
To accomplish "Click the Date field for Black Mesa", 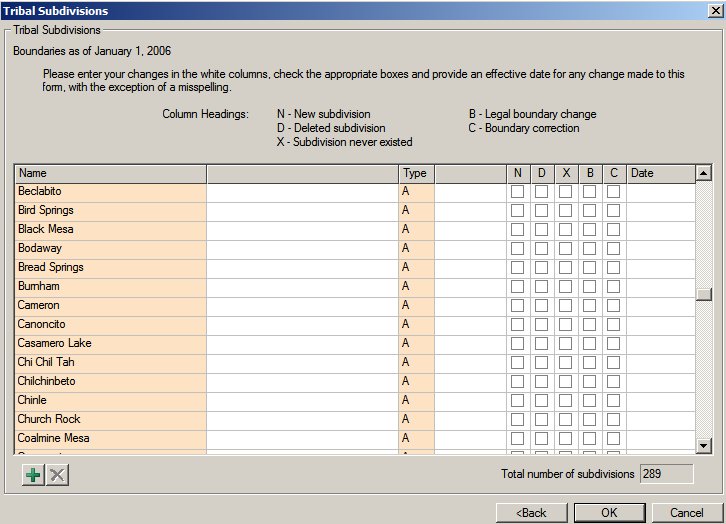I will (x=659, y=230).
